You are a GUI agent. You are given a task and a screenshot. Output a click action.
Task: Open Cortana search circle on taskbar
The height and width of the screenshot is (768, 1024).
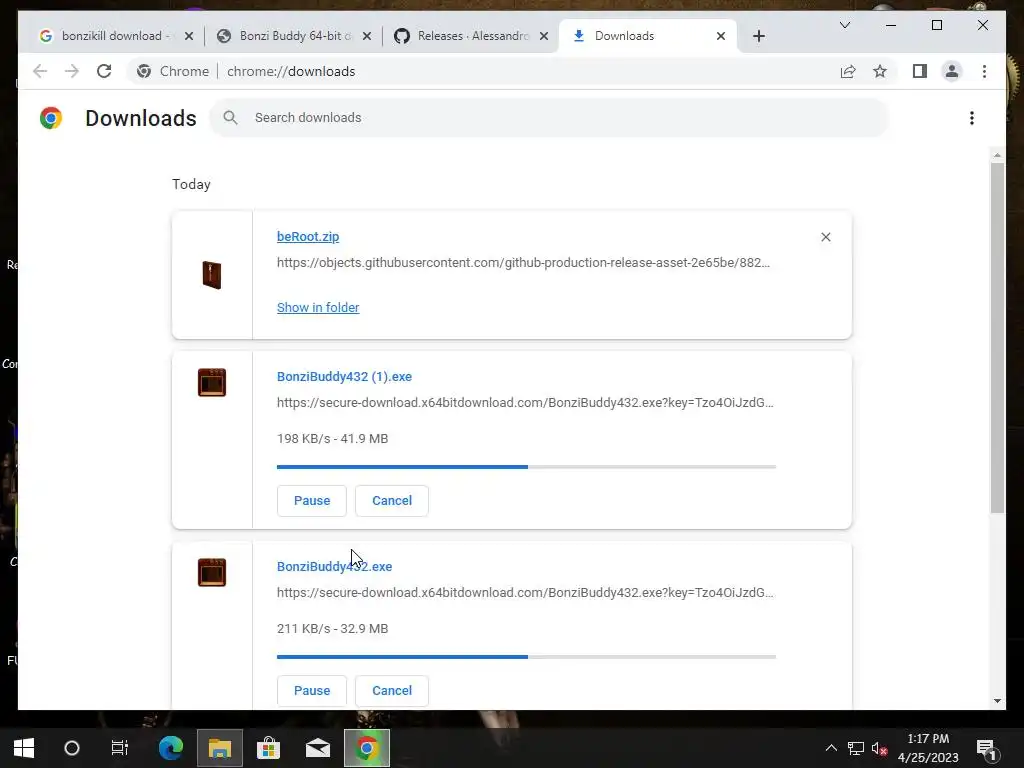pyautogui.click(x=72, y=748)
